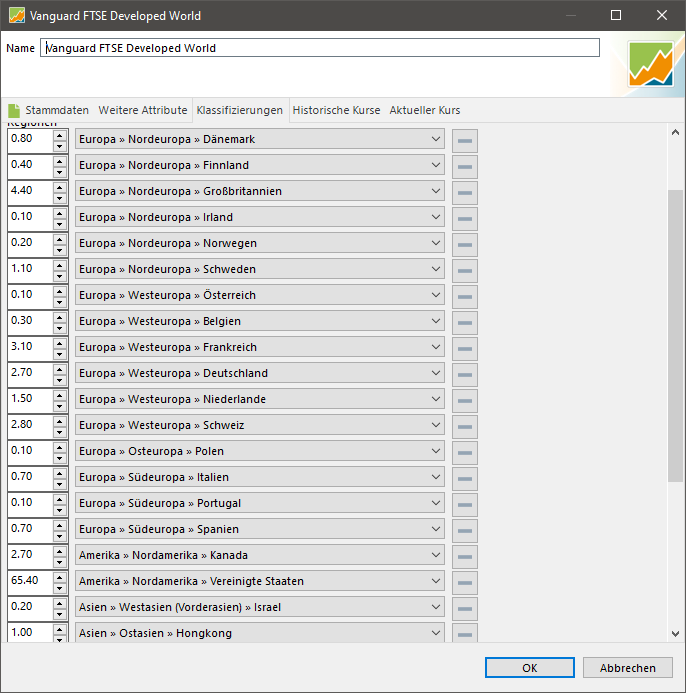Remove the Italien region row
Viewport: 686px width, 693px height.
(465, 479)
